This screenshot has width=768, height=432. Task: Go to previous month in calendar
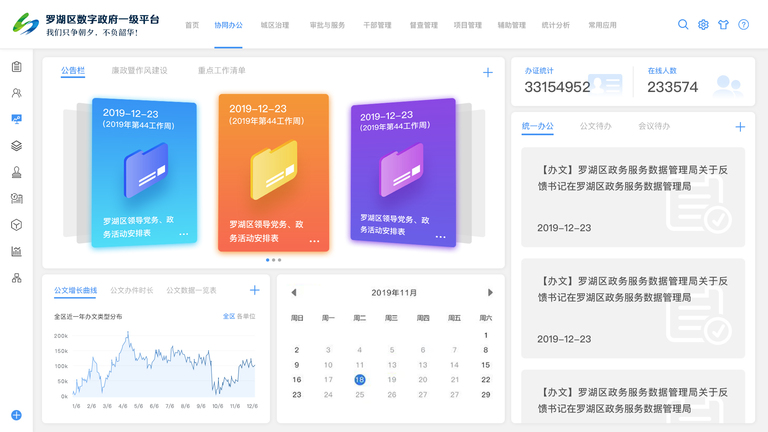click(x=294, y=292)
